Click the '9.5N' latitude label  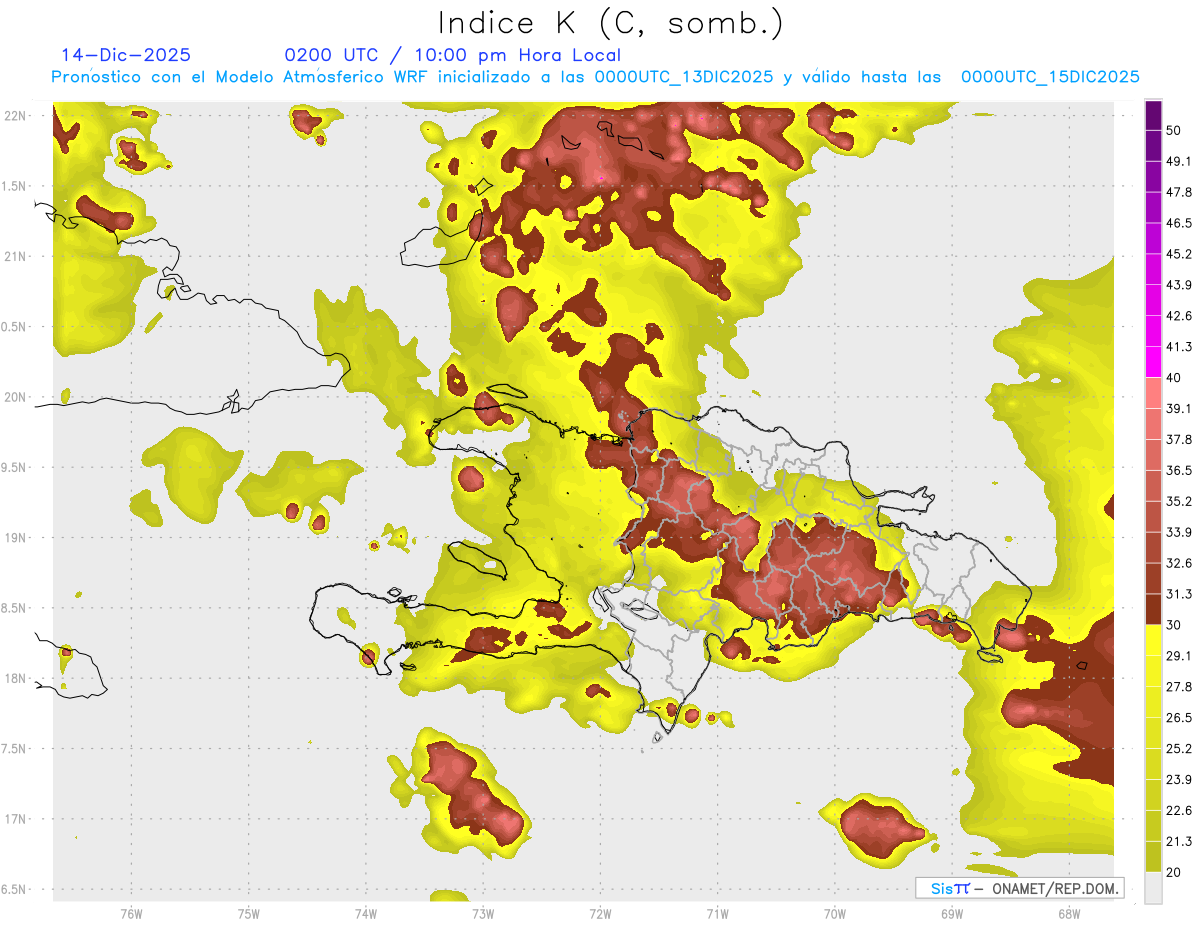click(15, 467)
